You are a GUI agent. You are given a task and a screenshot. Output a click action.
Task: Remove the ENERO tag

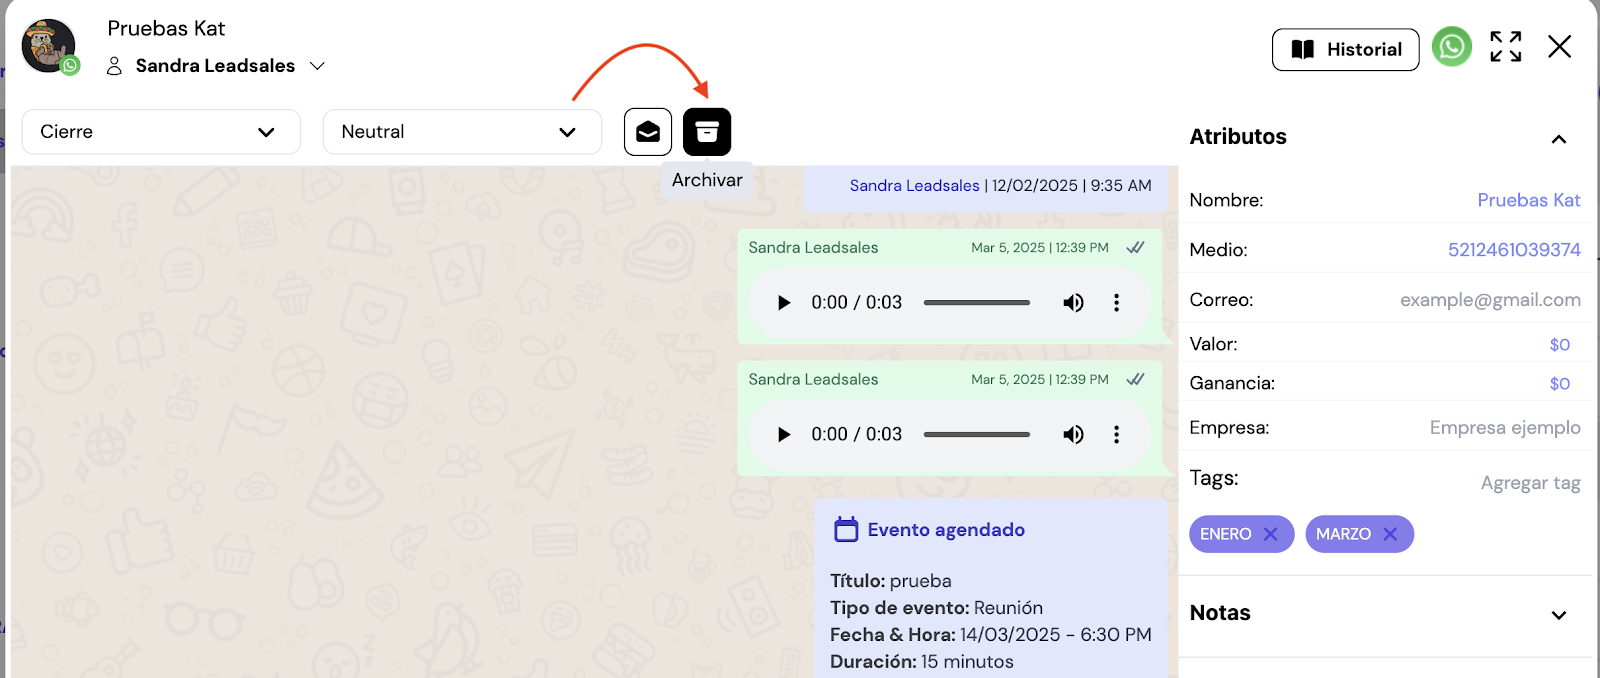point(1270,534)
